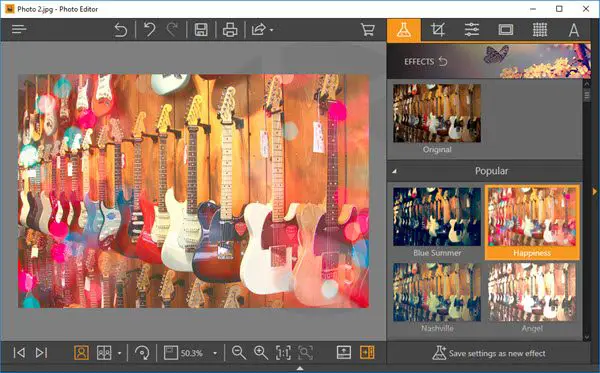Apply the Blue Summer effect
Viewport: 600px width, 373px height.
pos(437,217)
